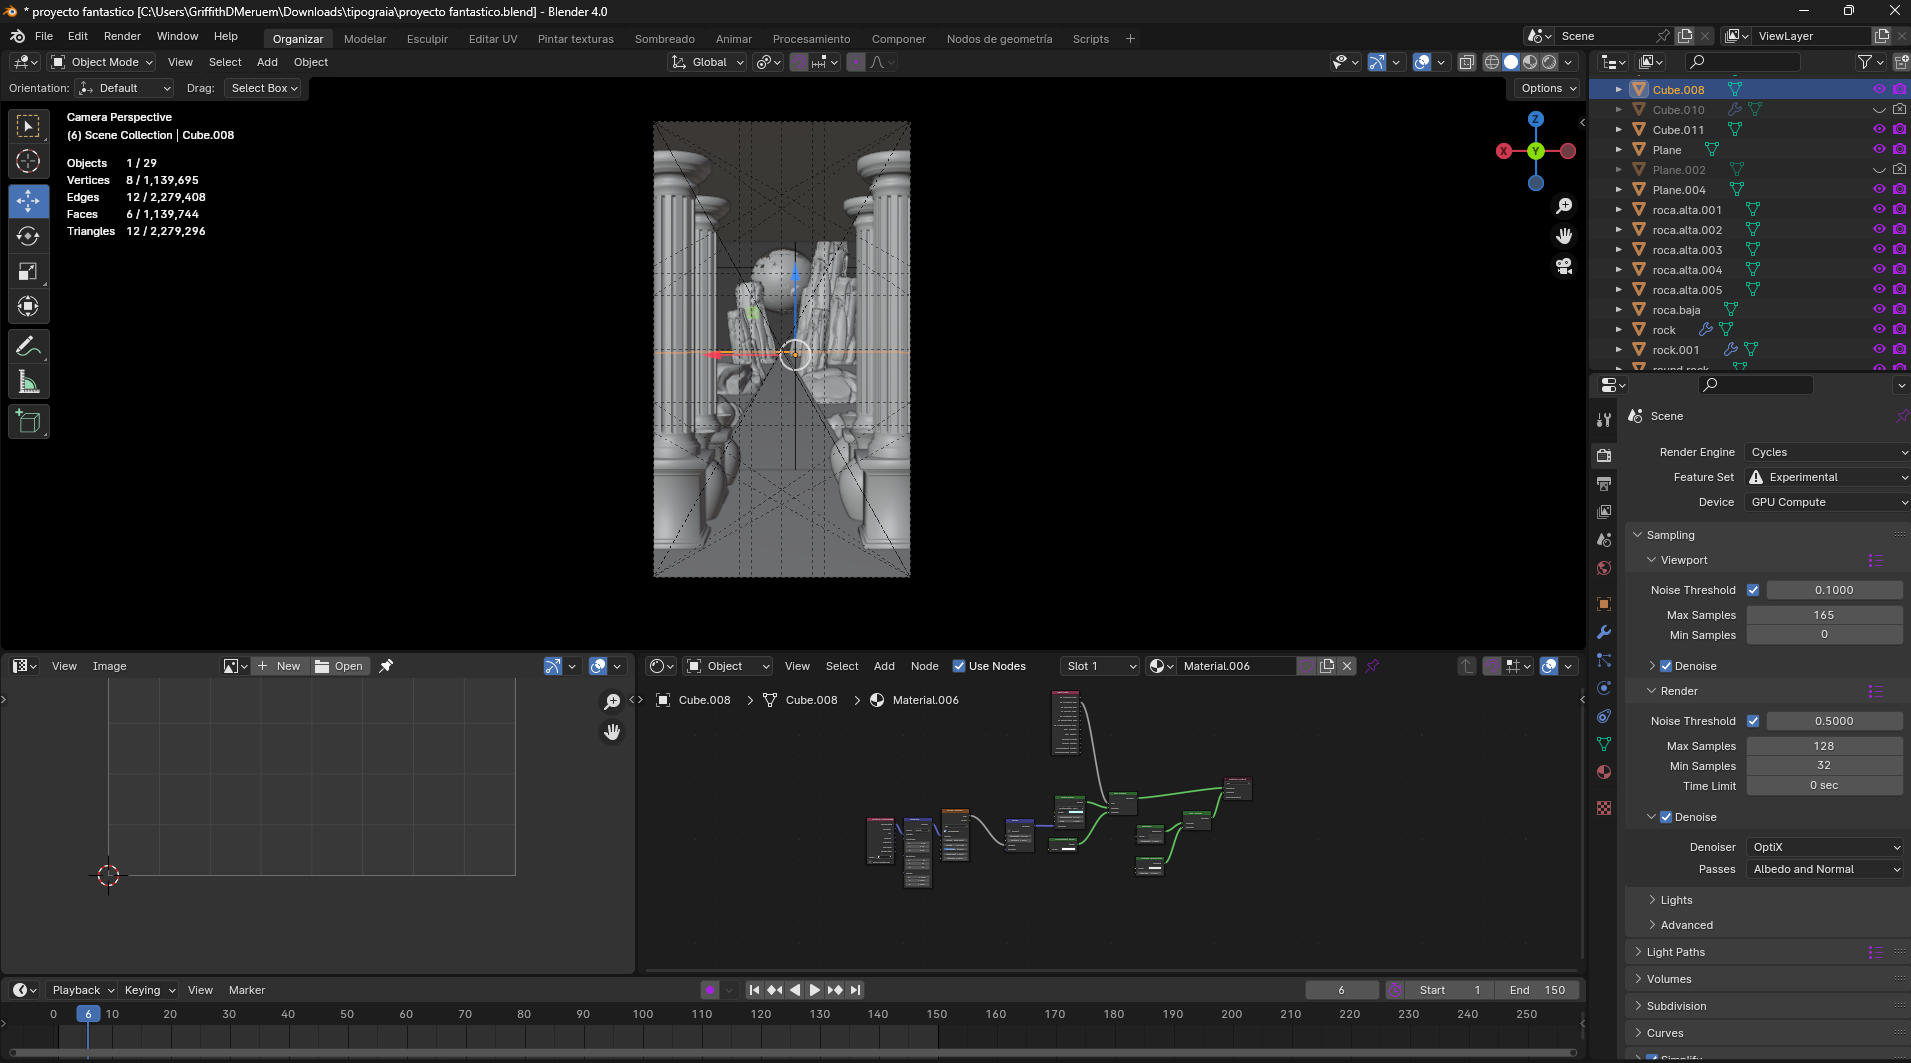Open the Slot 1 material slot dropdown
The image size is (1911, 1063).
coord(1100,666)
